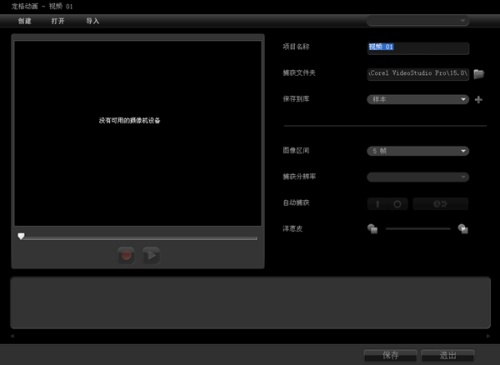
Task: Click the 洋葱皮 label
Action: (x=293, y=229)
